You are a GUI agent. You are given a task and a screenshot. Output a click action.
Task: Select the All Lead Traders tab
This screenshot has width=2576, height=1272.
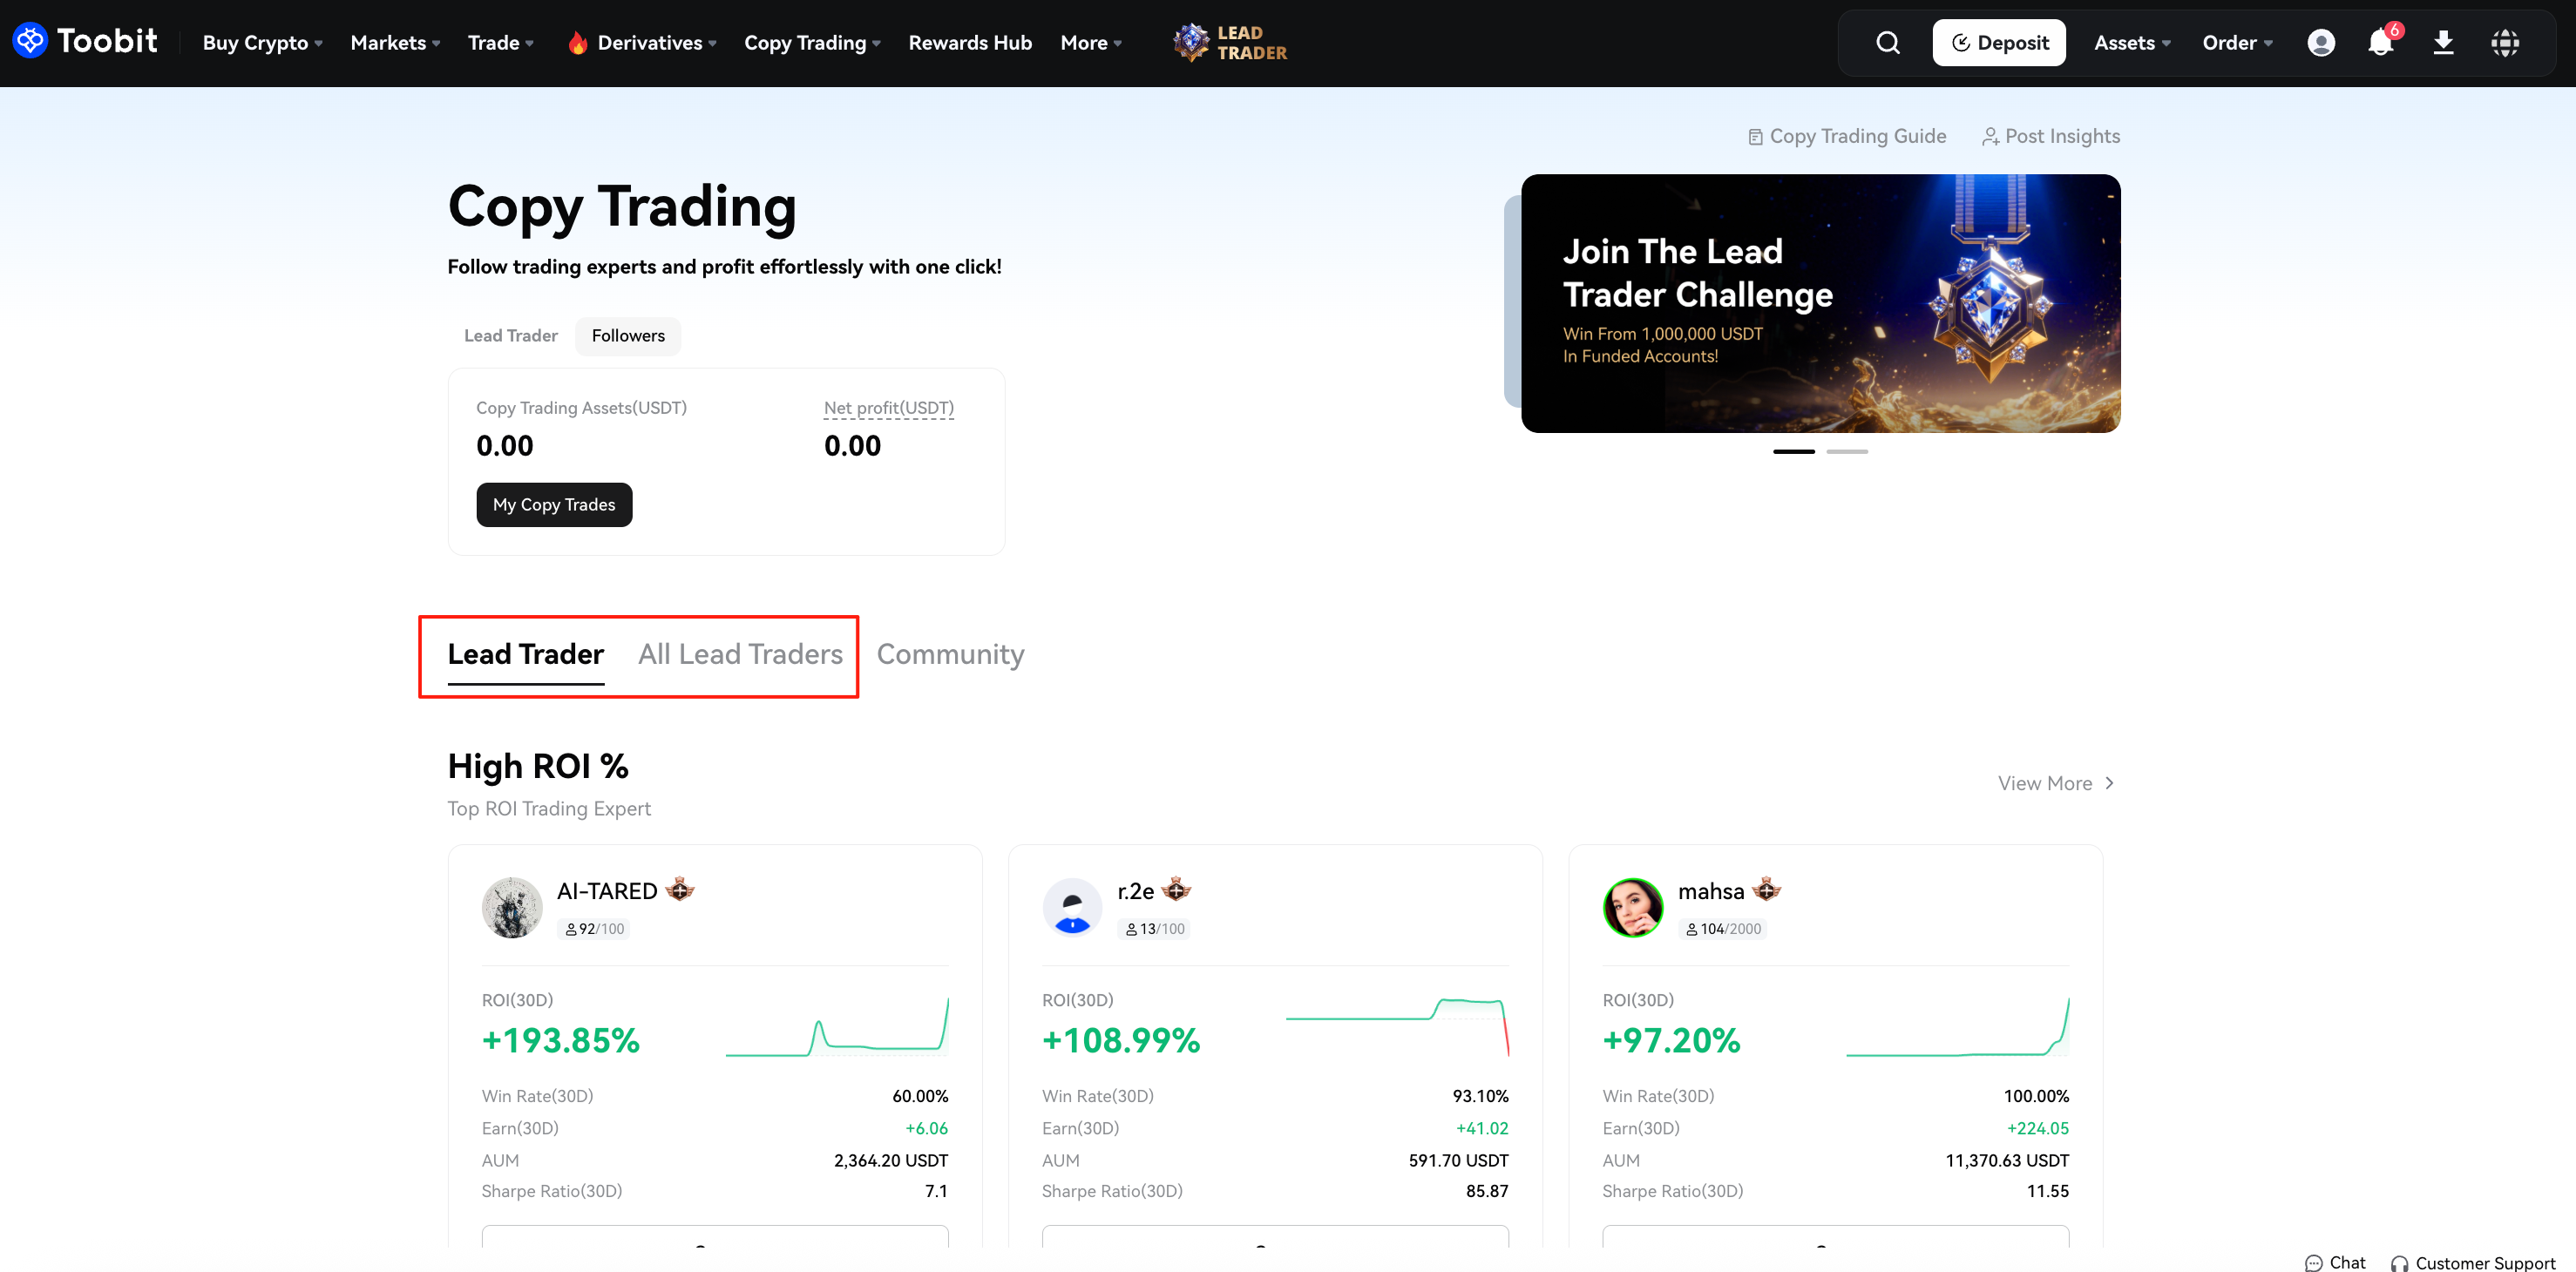740,654
